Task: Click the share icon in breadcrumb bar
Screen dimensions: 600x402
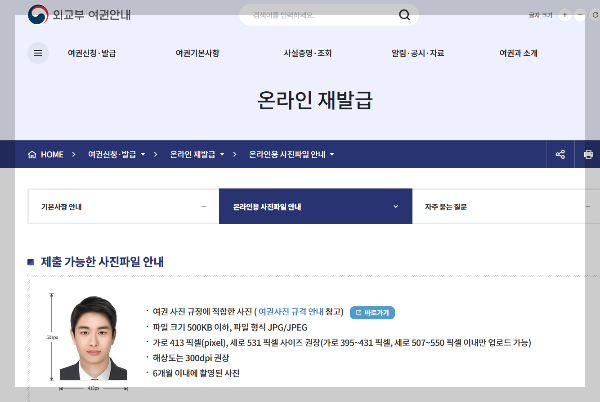Action: point(560,154)
